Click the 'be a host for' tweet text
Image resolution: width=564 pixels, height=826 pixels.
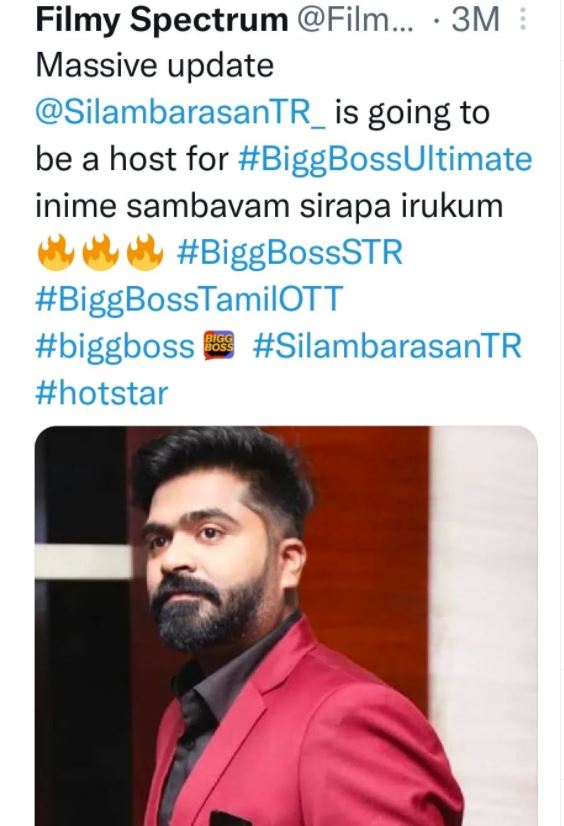click(x=132, y=159)
